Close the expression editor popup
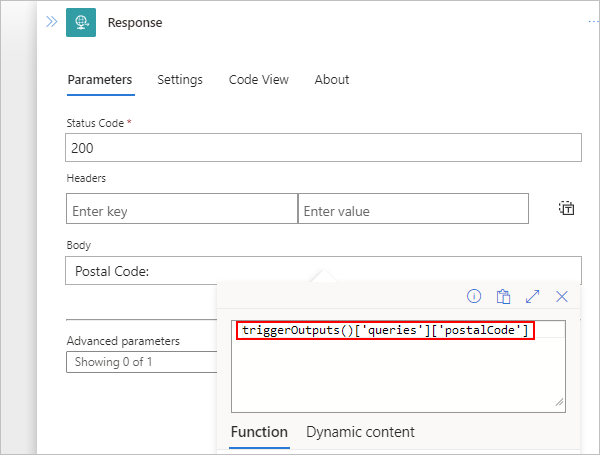 click(562, 296)
